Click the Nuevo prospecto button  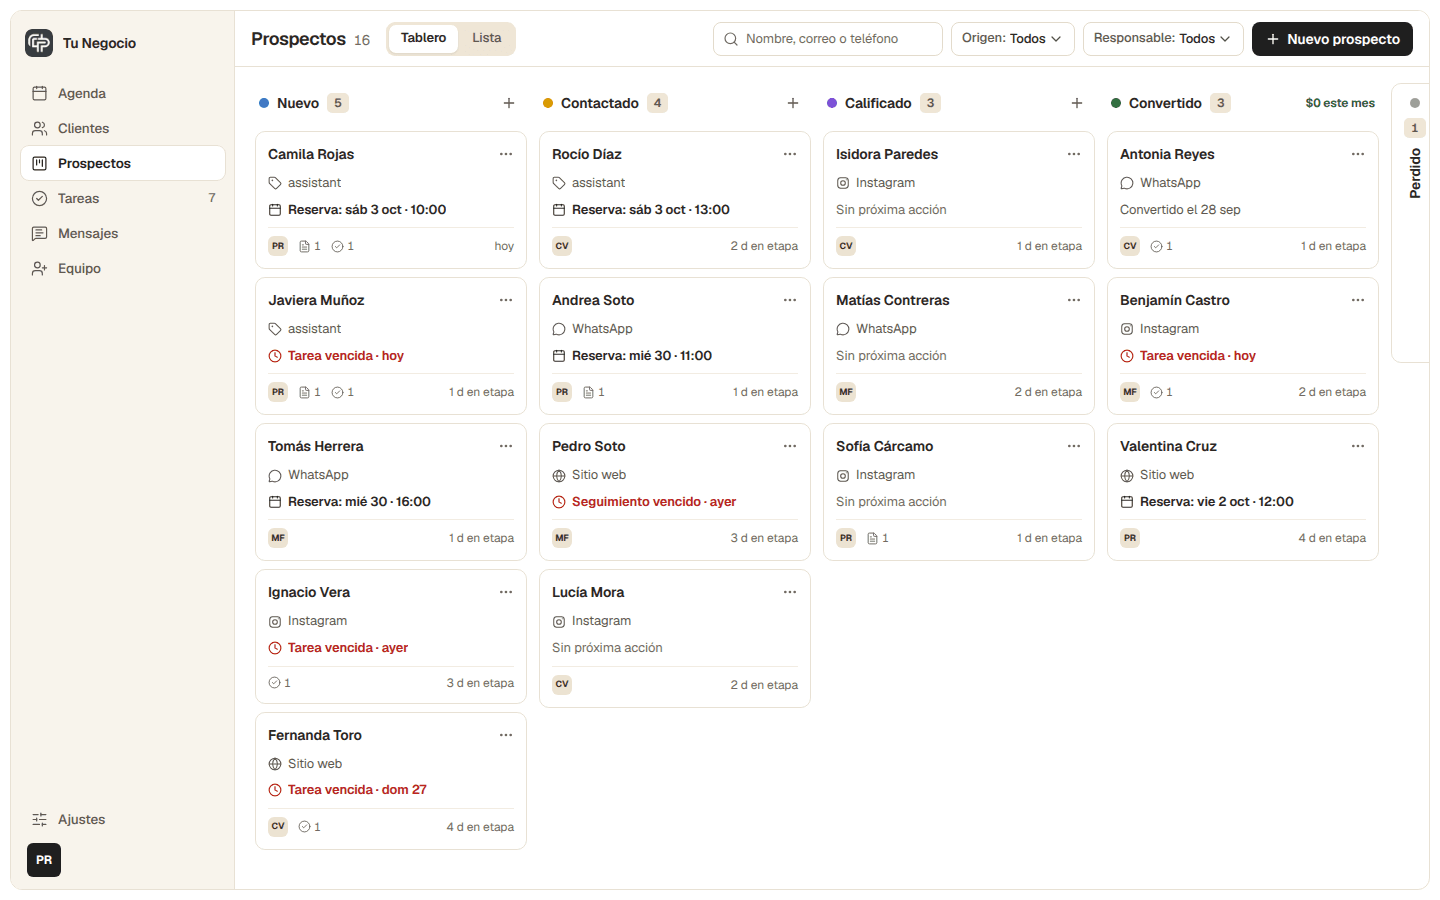pos(1332,39)
